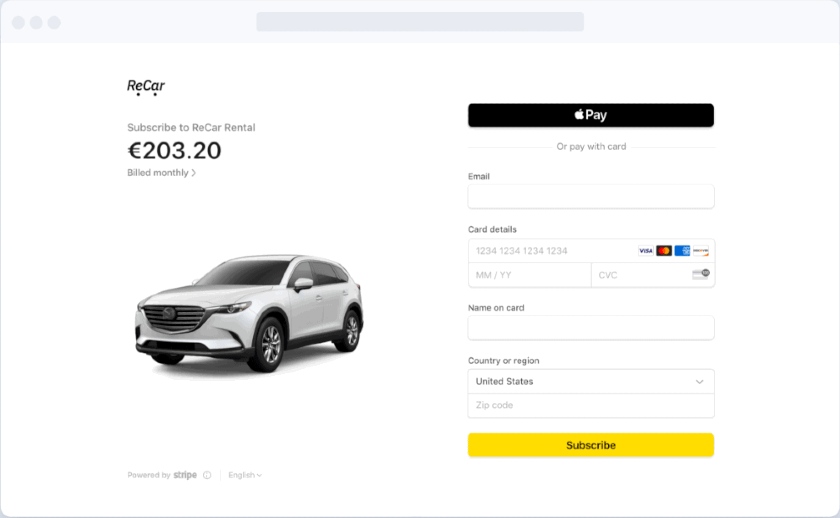Viewport: 840px width, 518px height.
Task: Click the yellow Subscribe button
Action: [x=591, y=445]
